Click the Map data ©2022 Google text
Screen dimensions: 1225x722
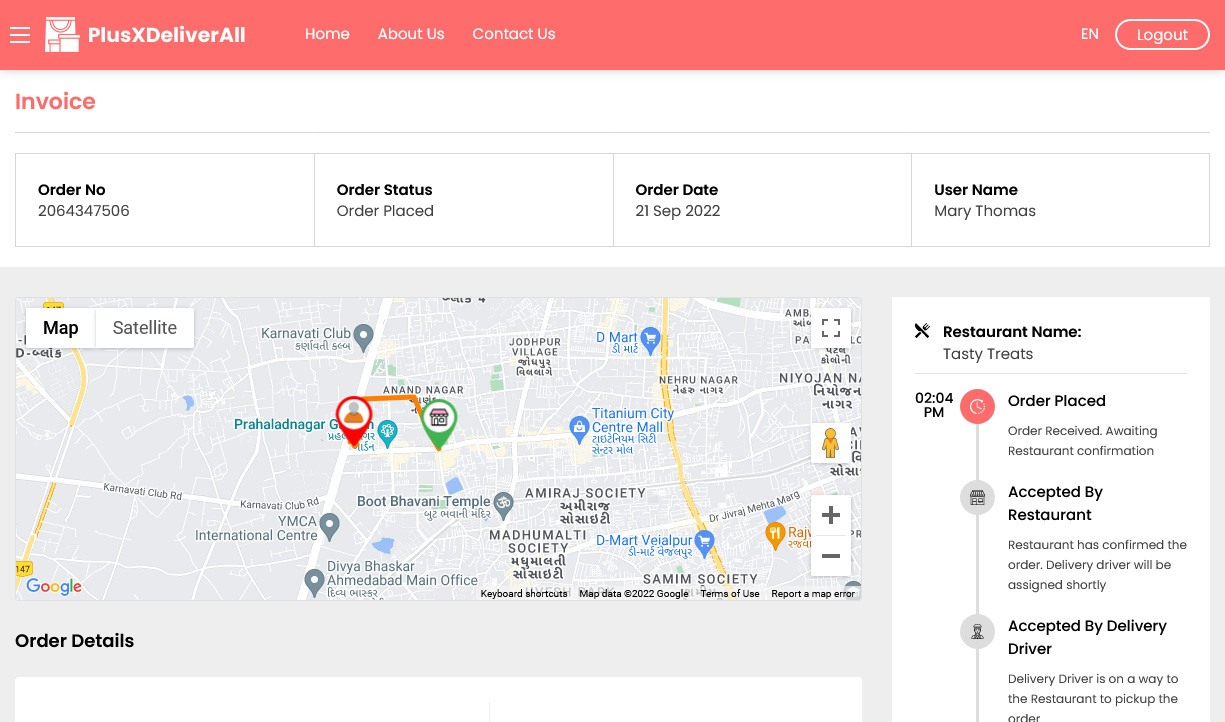pyautogui.click(x=634, y=594)
